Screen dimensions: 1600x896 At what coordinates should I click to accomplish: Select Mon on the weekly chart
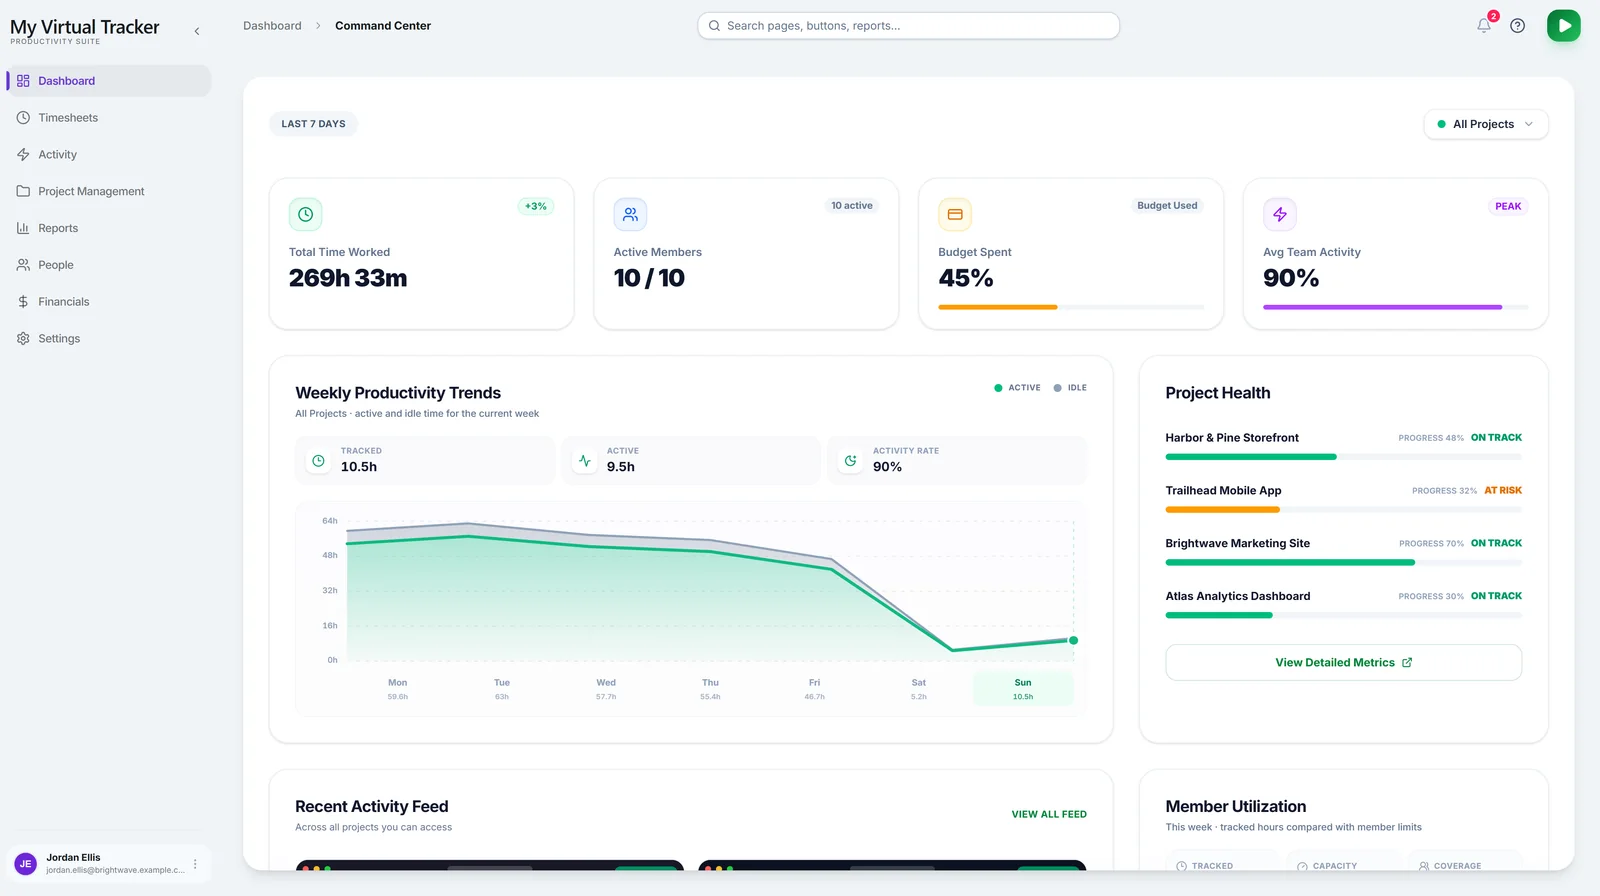(398, 689)
